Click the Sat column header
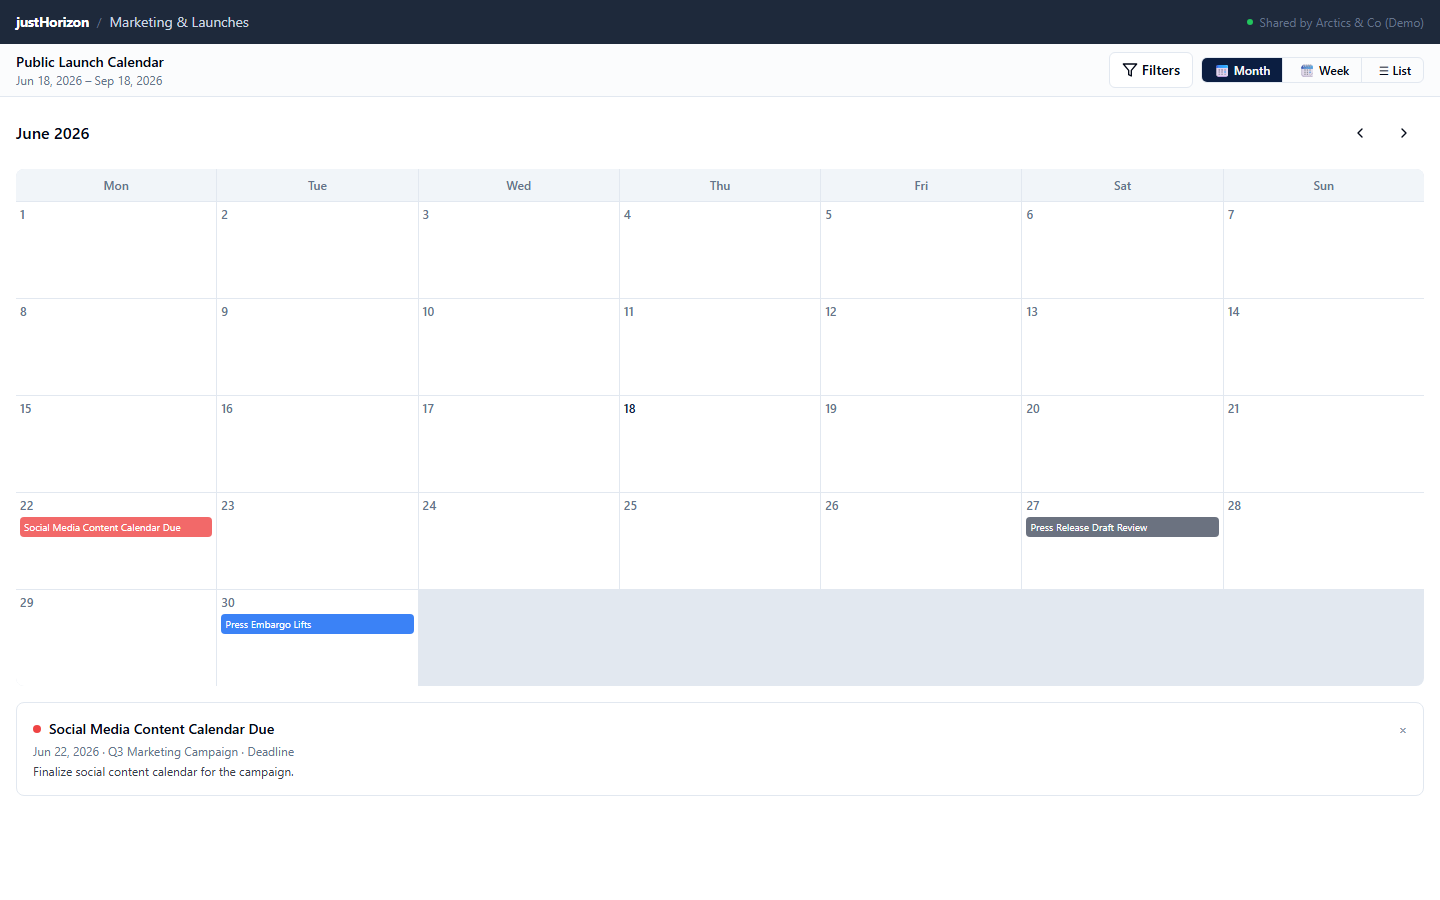 pyautogui.click(x=1122, y=186)
